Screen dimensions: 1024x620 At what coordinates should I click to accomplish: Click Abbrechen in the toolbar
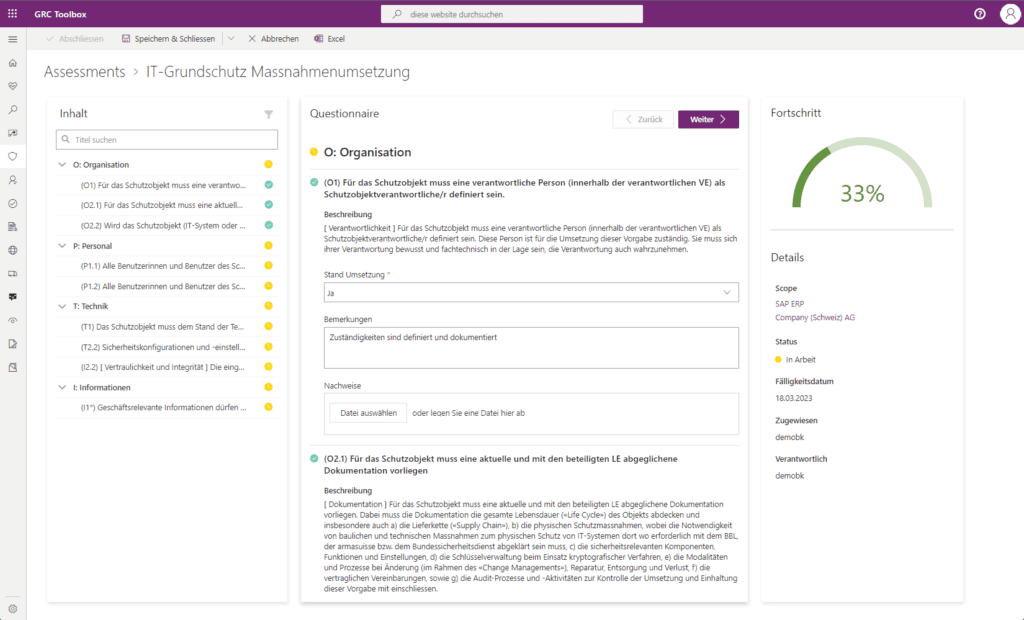click(x=273, y=39)
